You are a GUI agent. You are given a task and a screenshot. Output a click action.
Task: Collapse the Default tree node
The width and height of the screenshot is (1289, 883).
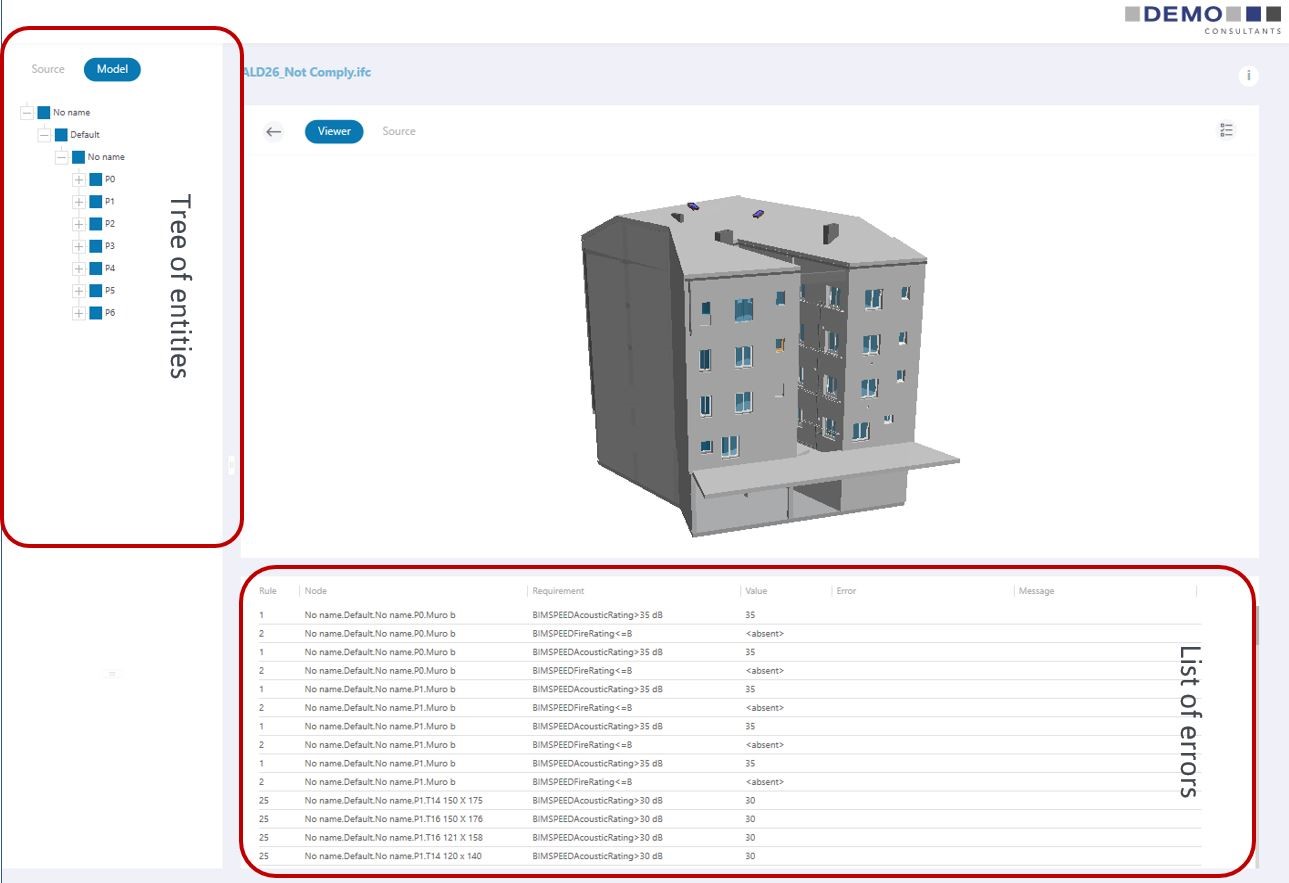(x=44, y=135)
